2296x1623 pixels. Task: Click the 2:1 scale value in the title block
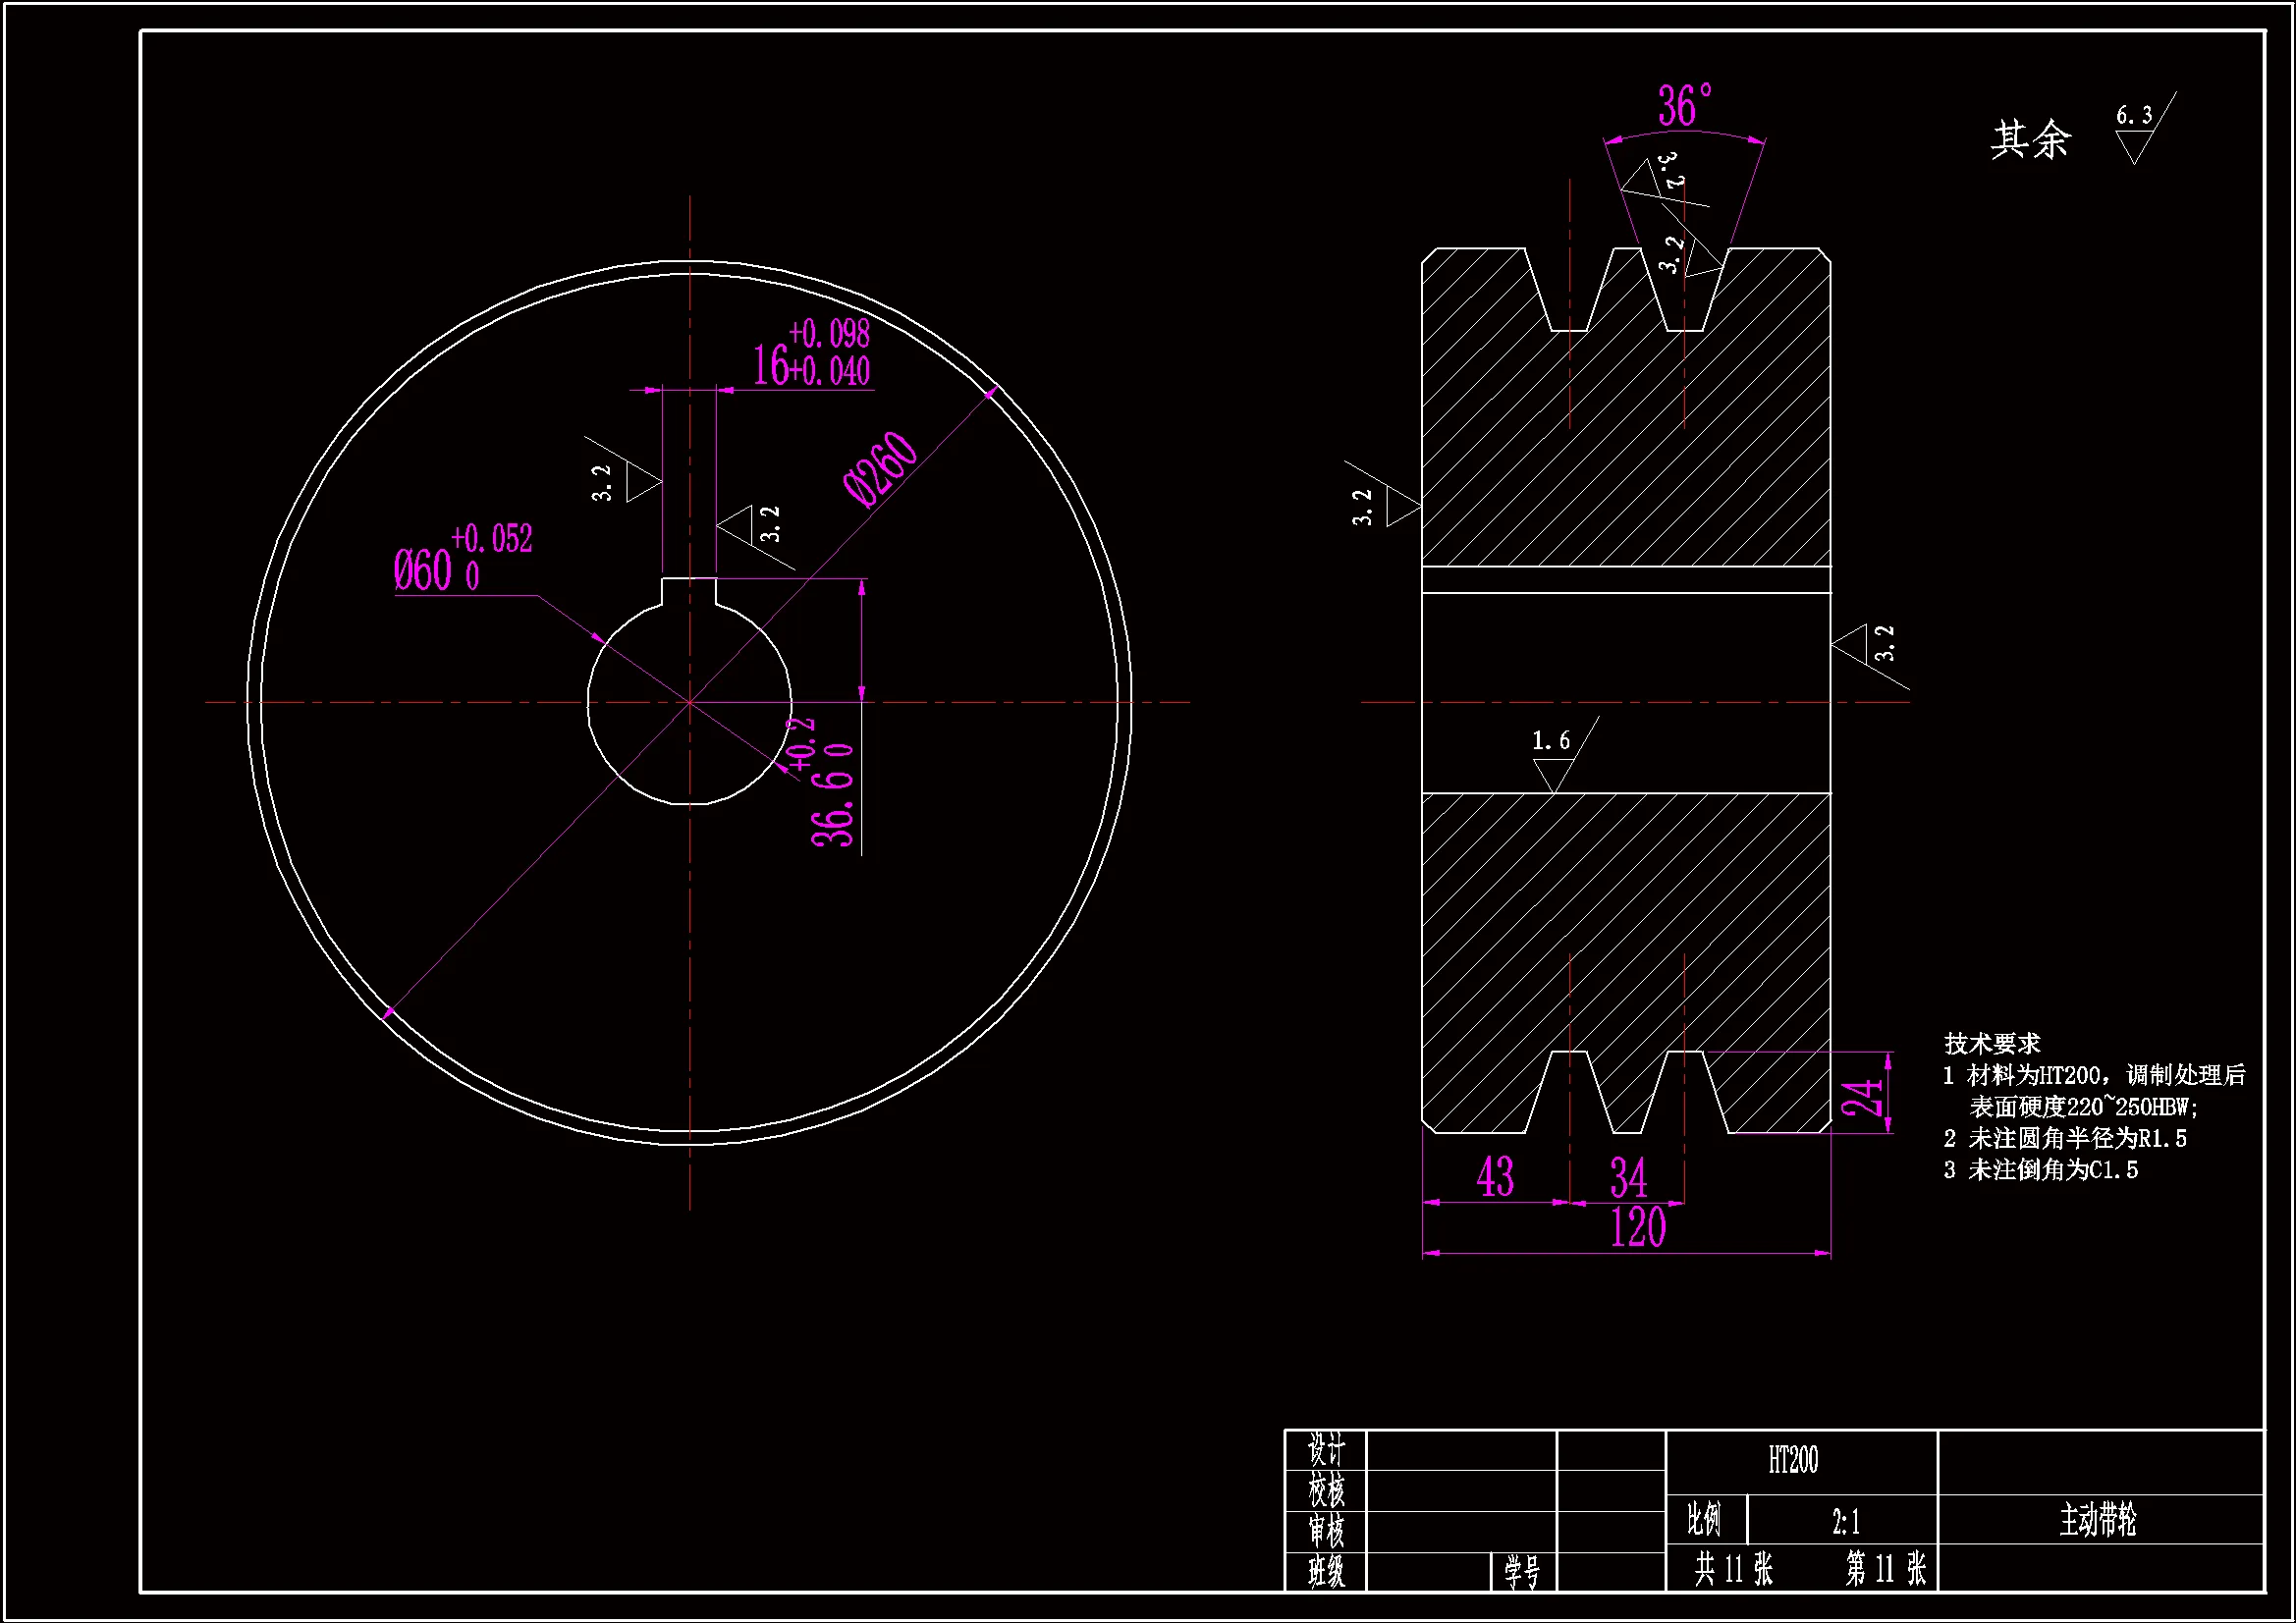[x=1846, y=1523]
